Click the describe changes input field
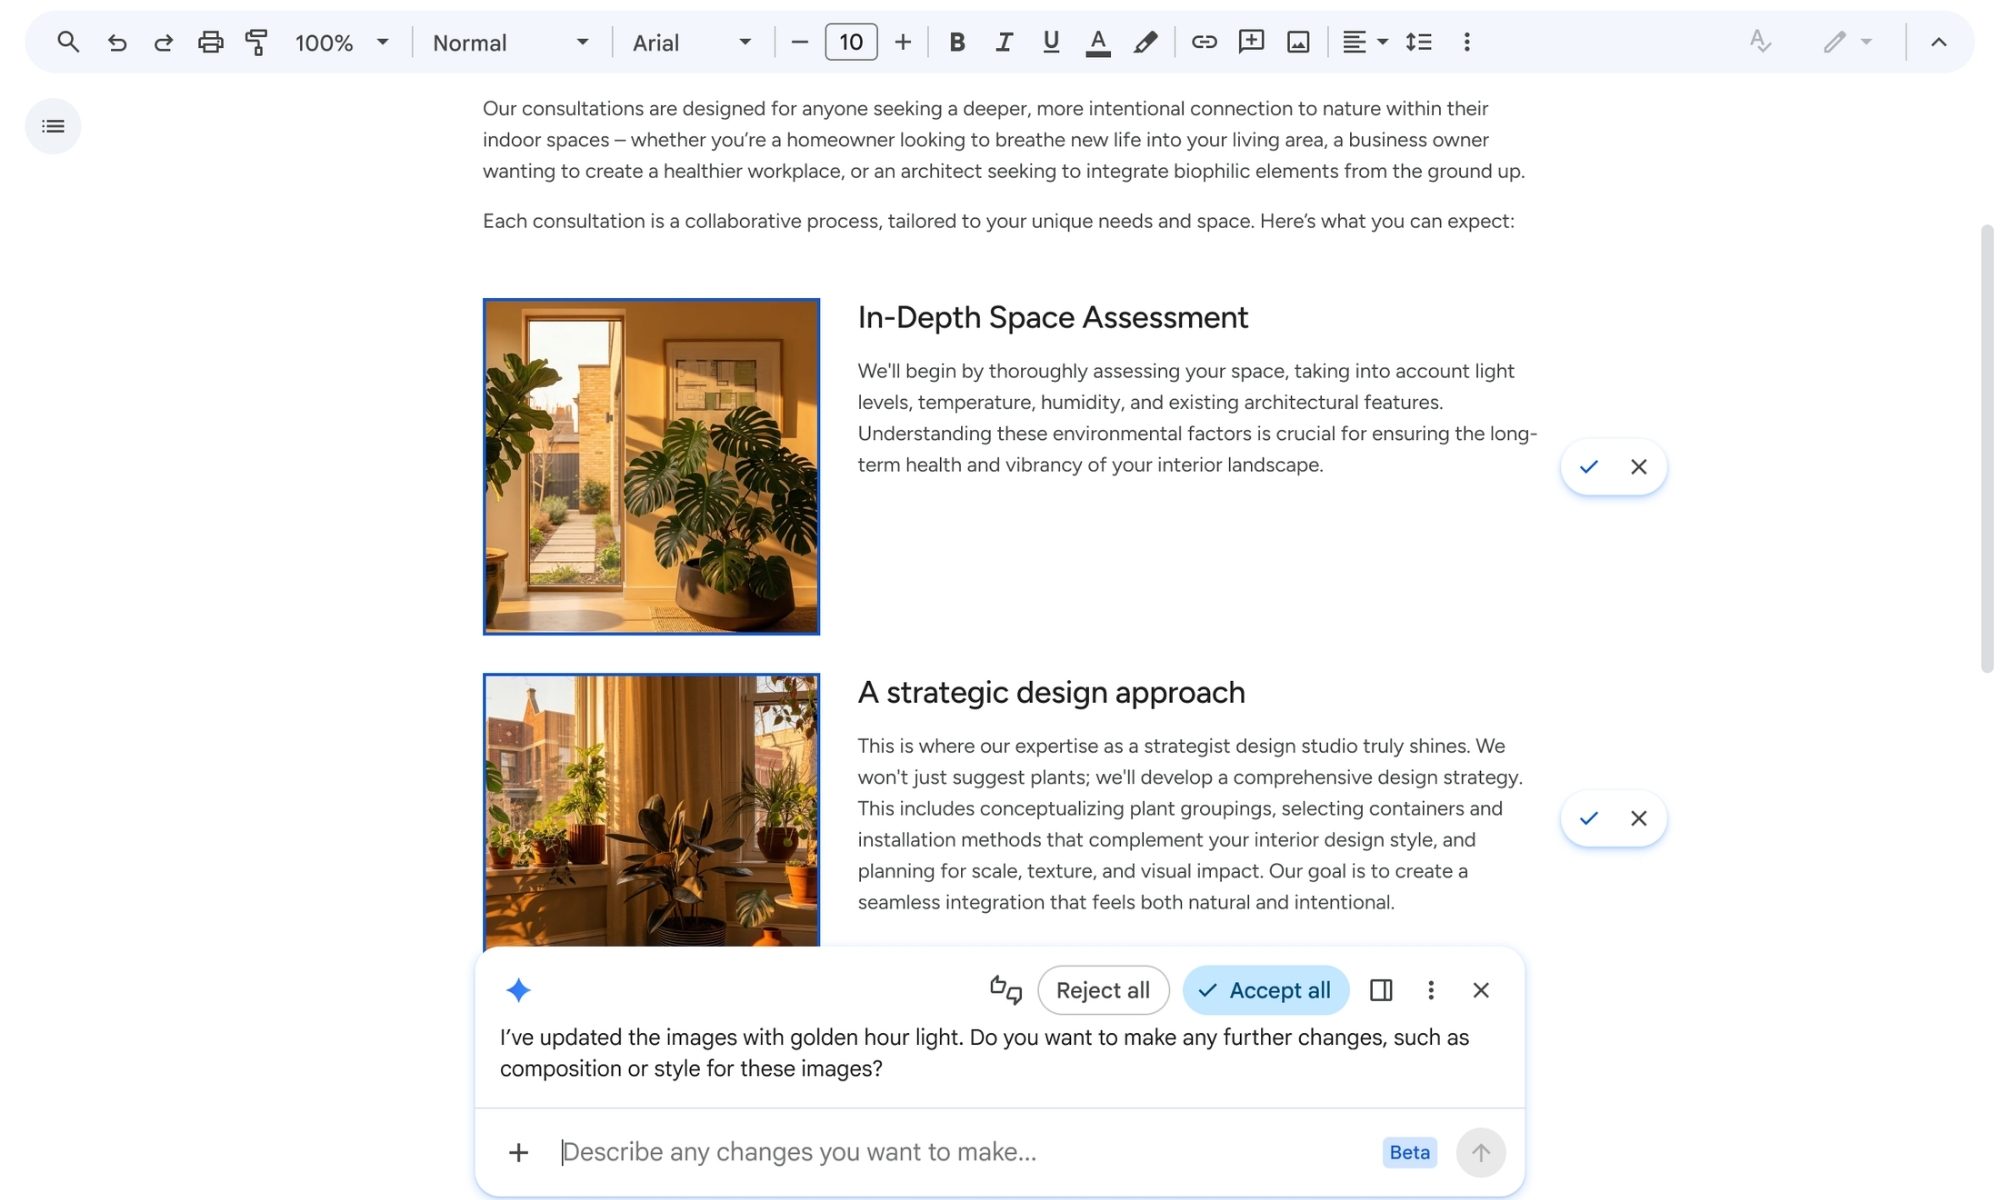Image resolution: width=2000 pixels, height=1200 pixels. tap(900, 1151)
